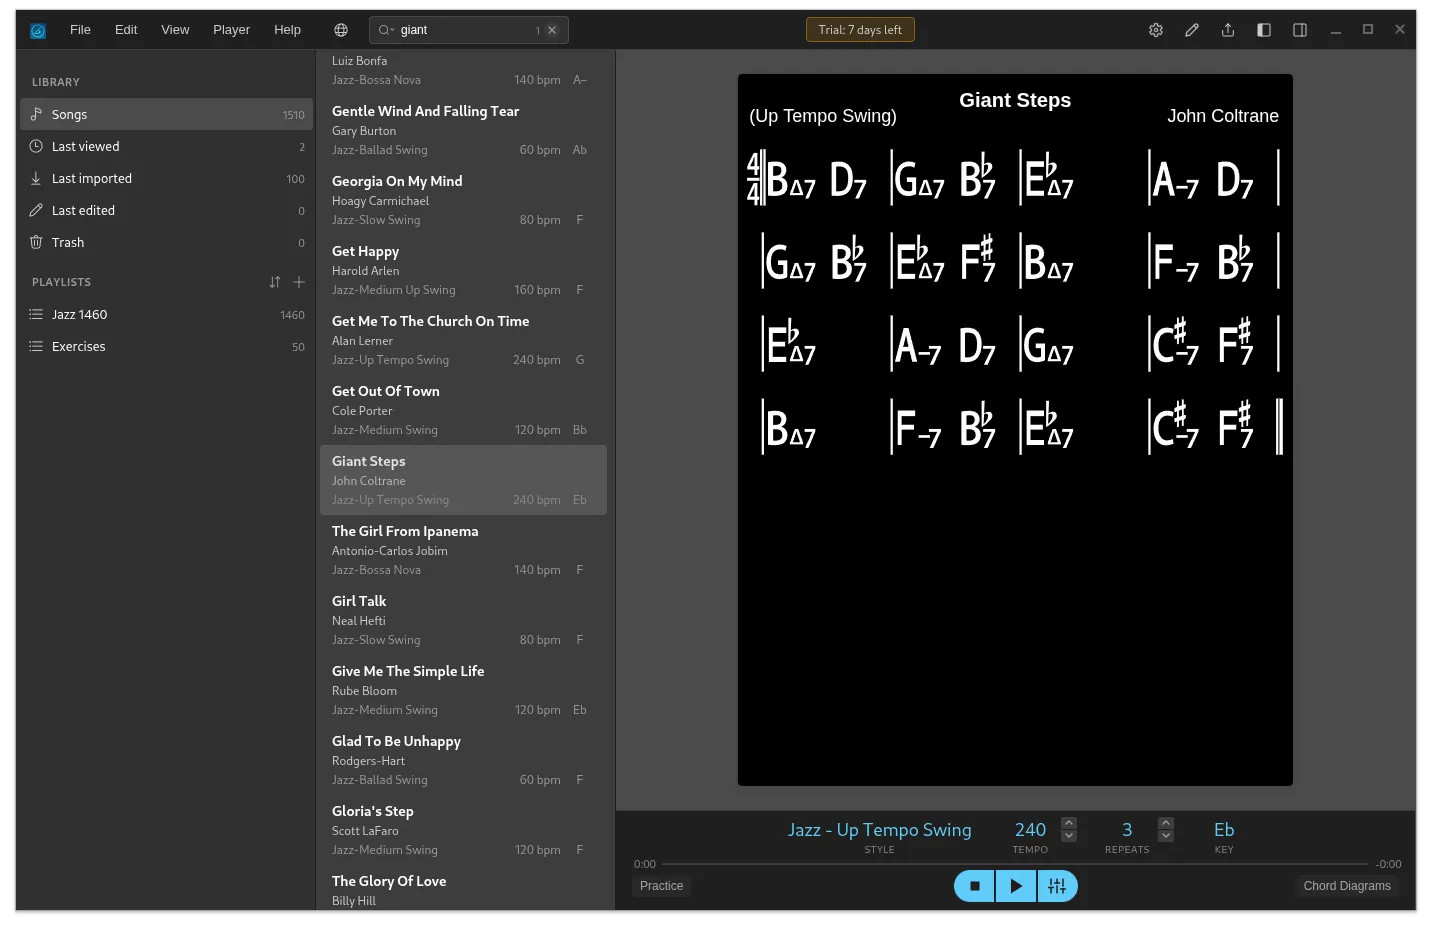Open Last edited in the library
This screenshot has height=942, width=1432.
pyautogui.click(x=166, y=210)
